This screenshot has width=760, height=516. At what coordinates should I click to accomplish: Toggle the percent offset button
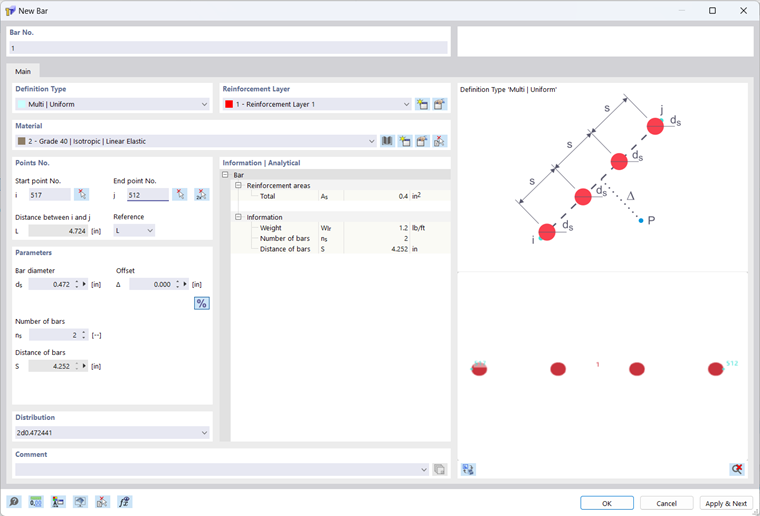pos(202,303)
